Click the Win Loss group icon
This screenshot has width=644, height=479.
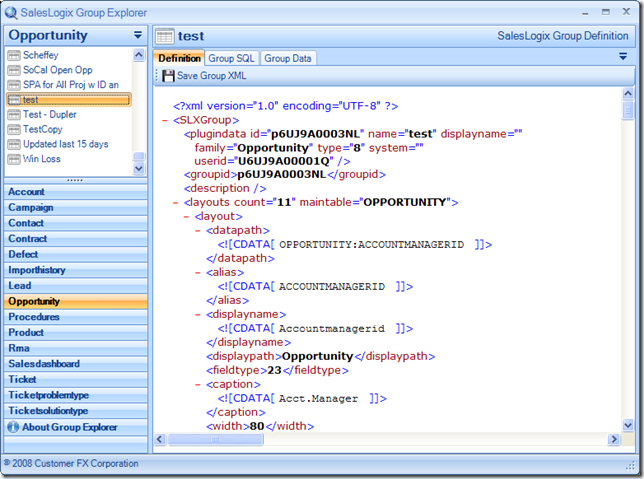(14, 159)
